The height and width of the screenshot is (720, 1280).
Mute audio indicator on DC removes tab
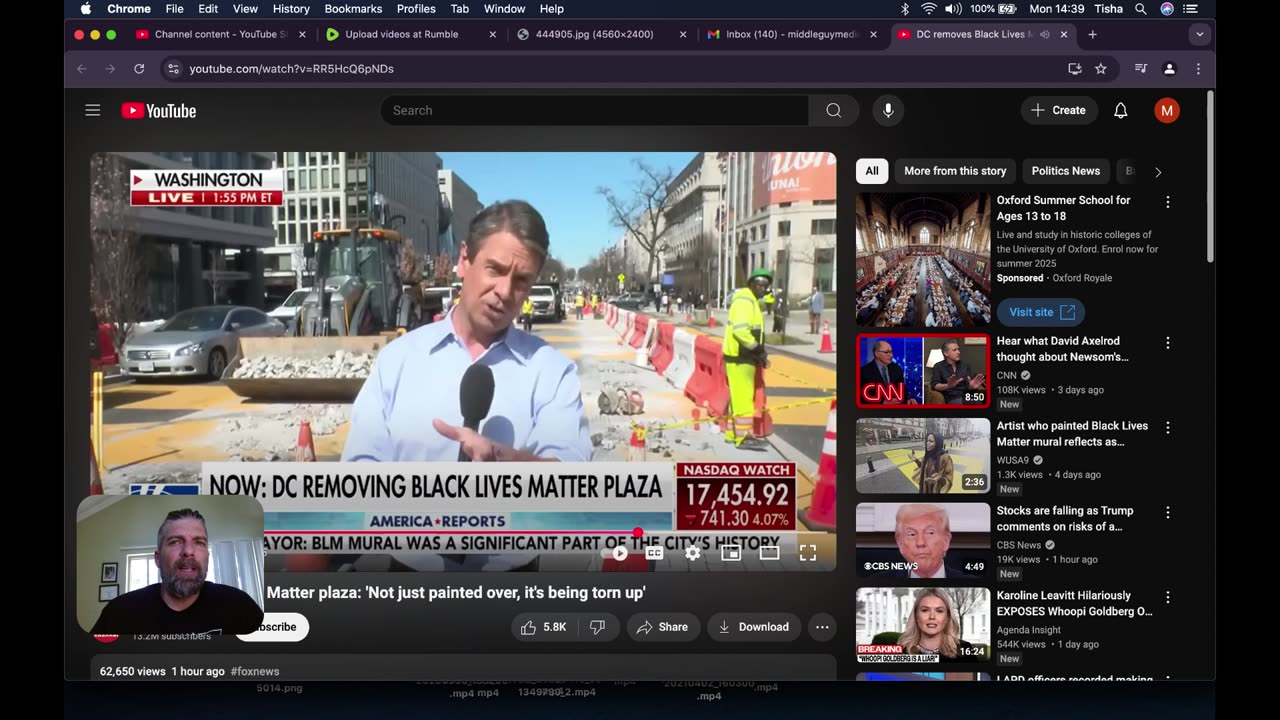click(x=1044, y=34)
